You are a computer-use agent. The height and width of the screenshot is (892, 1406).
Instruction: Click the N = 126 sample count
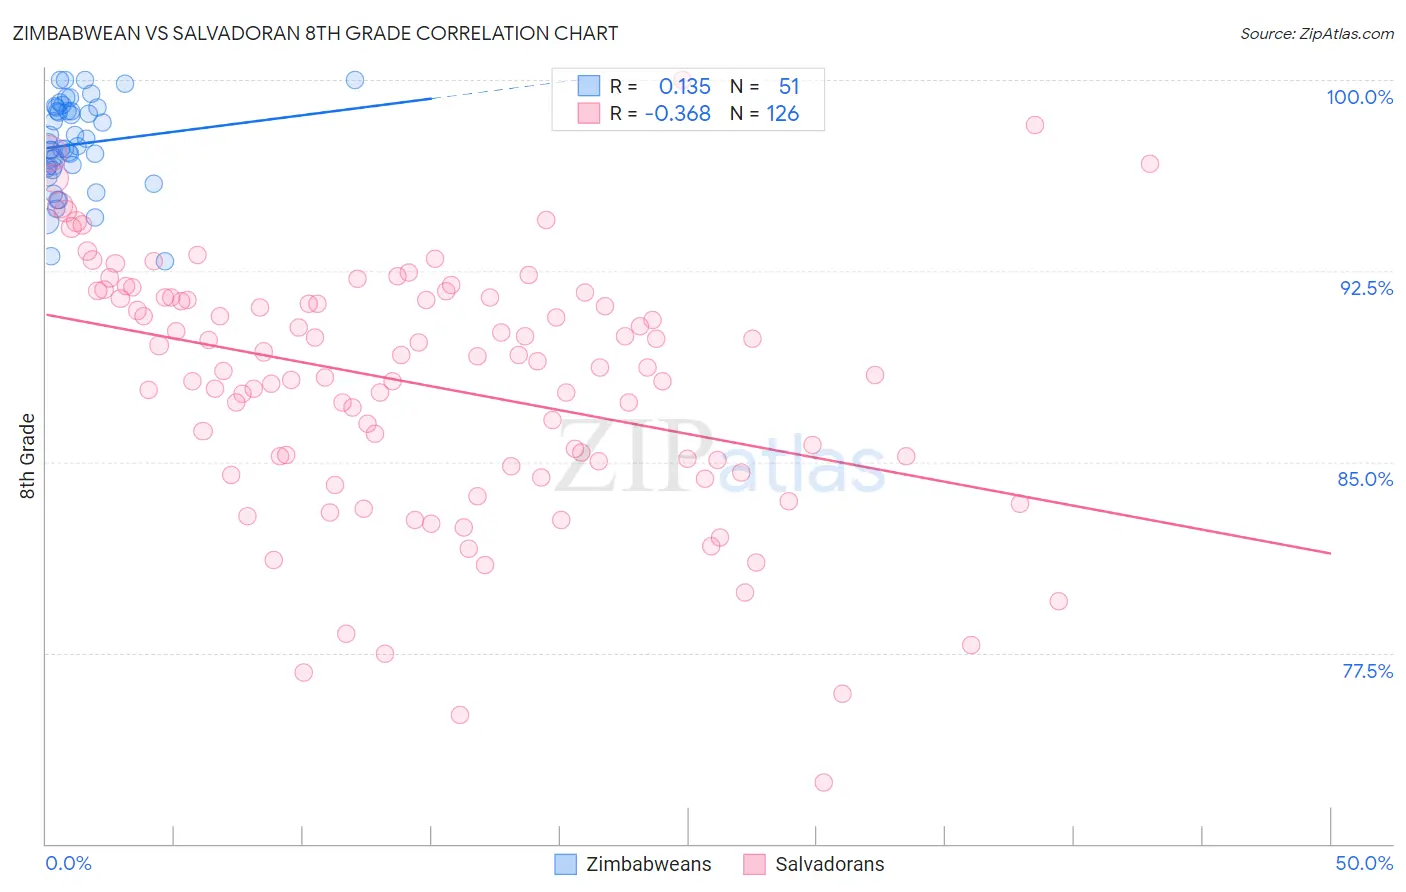click(765, 113)
